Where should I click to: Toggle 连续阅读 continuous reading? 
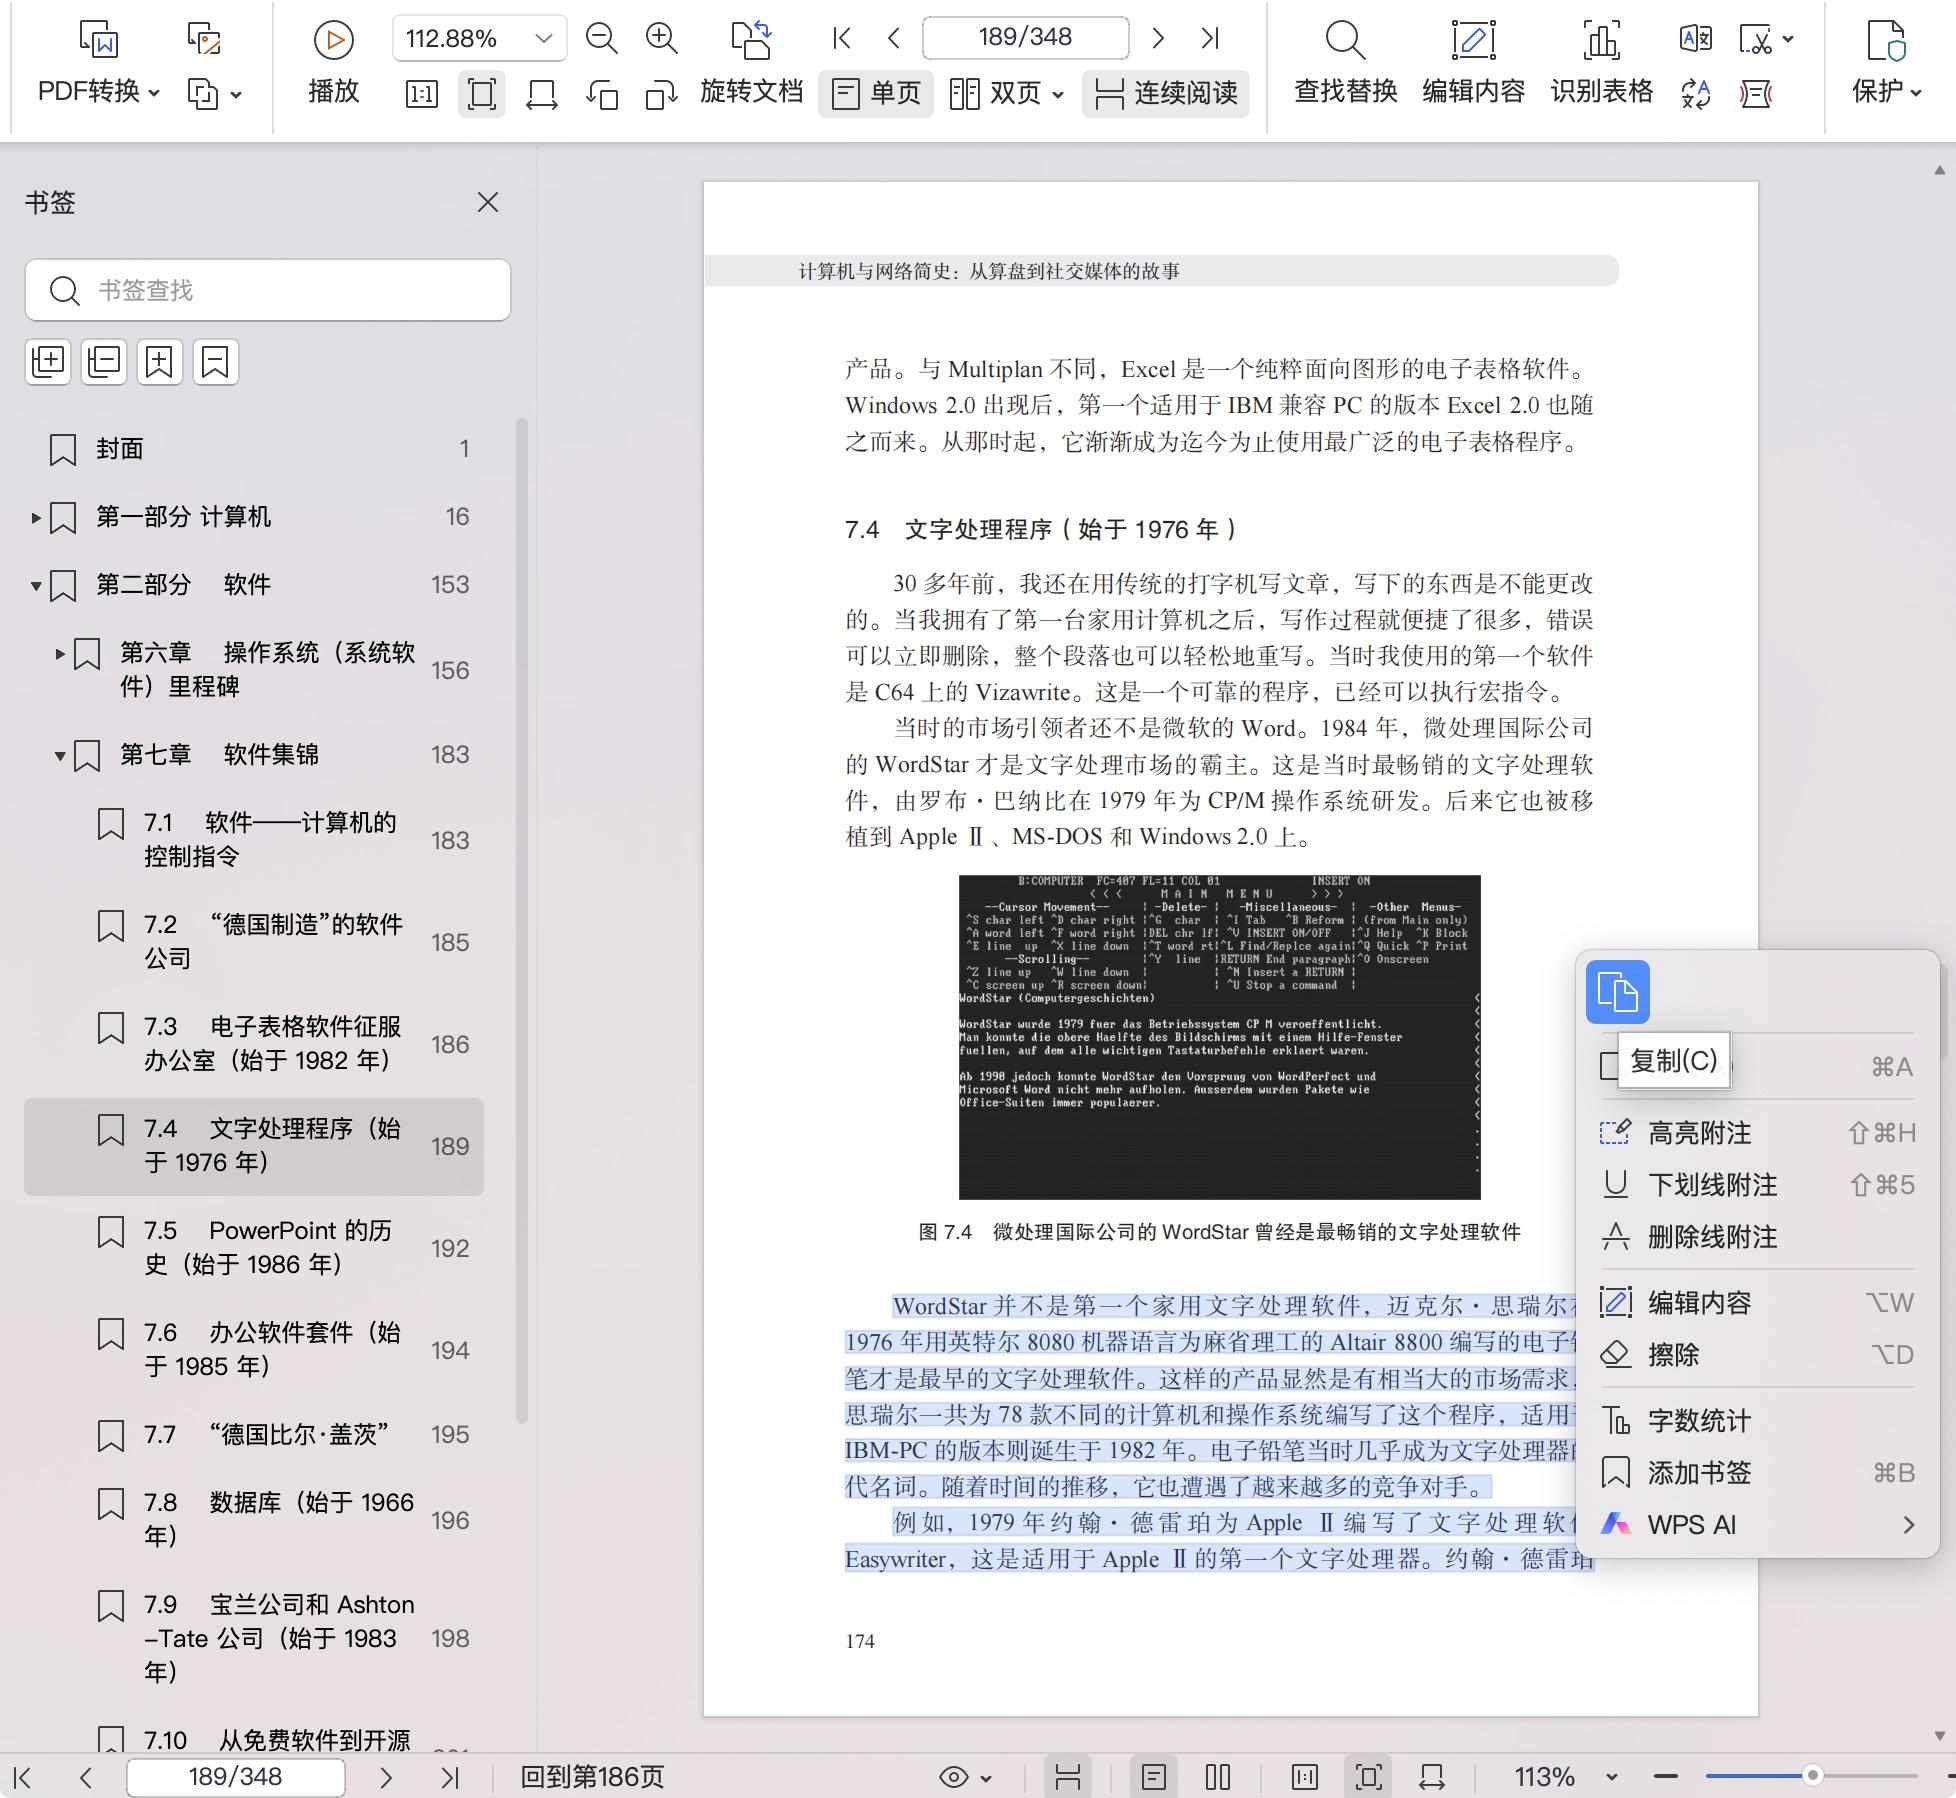point(1166,94)
